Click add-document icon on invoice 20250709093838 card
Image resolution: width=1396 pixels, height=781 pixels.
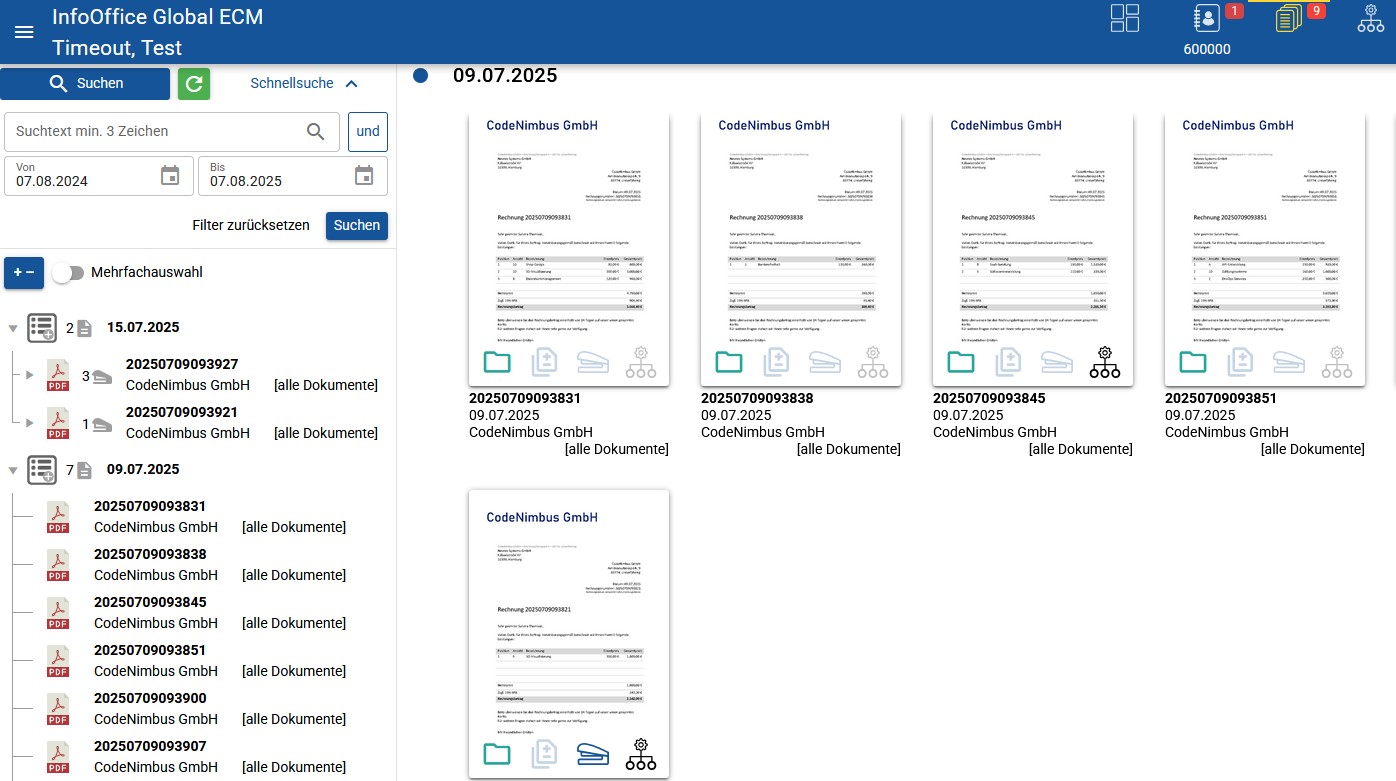(x=776, y=362)
